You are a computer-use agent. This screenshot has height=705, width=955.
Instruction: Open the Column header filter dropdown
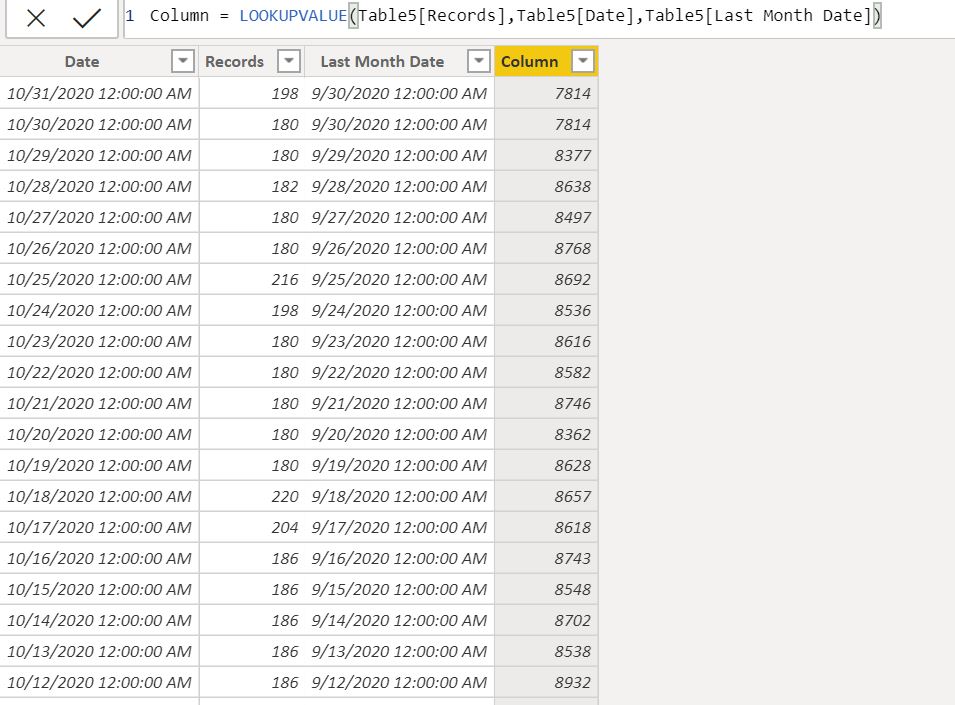(583, 61)
